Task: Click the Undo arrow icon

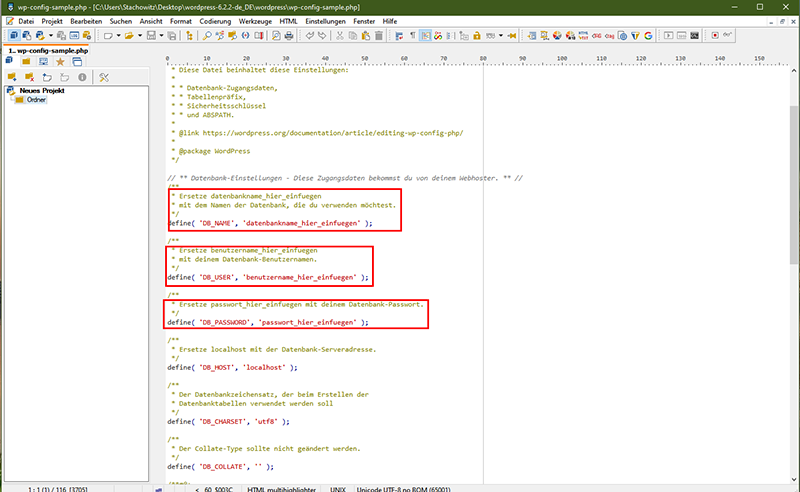Action: [309, 36]
